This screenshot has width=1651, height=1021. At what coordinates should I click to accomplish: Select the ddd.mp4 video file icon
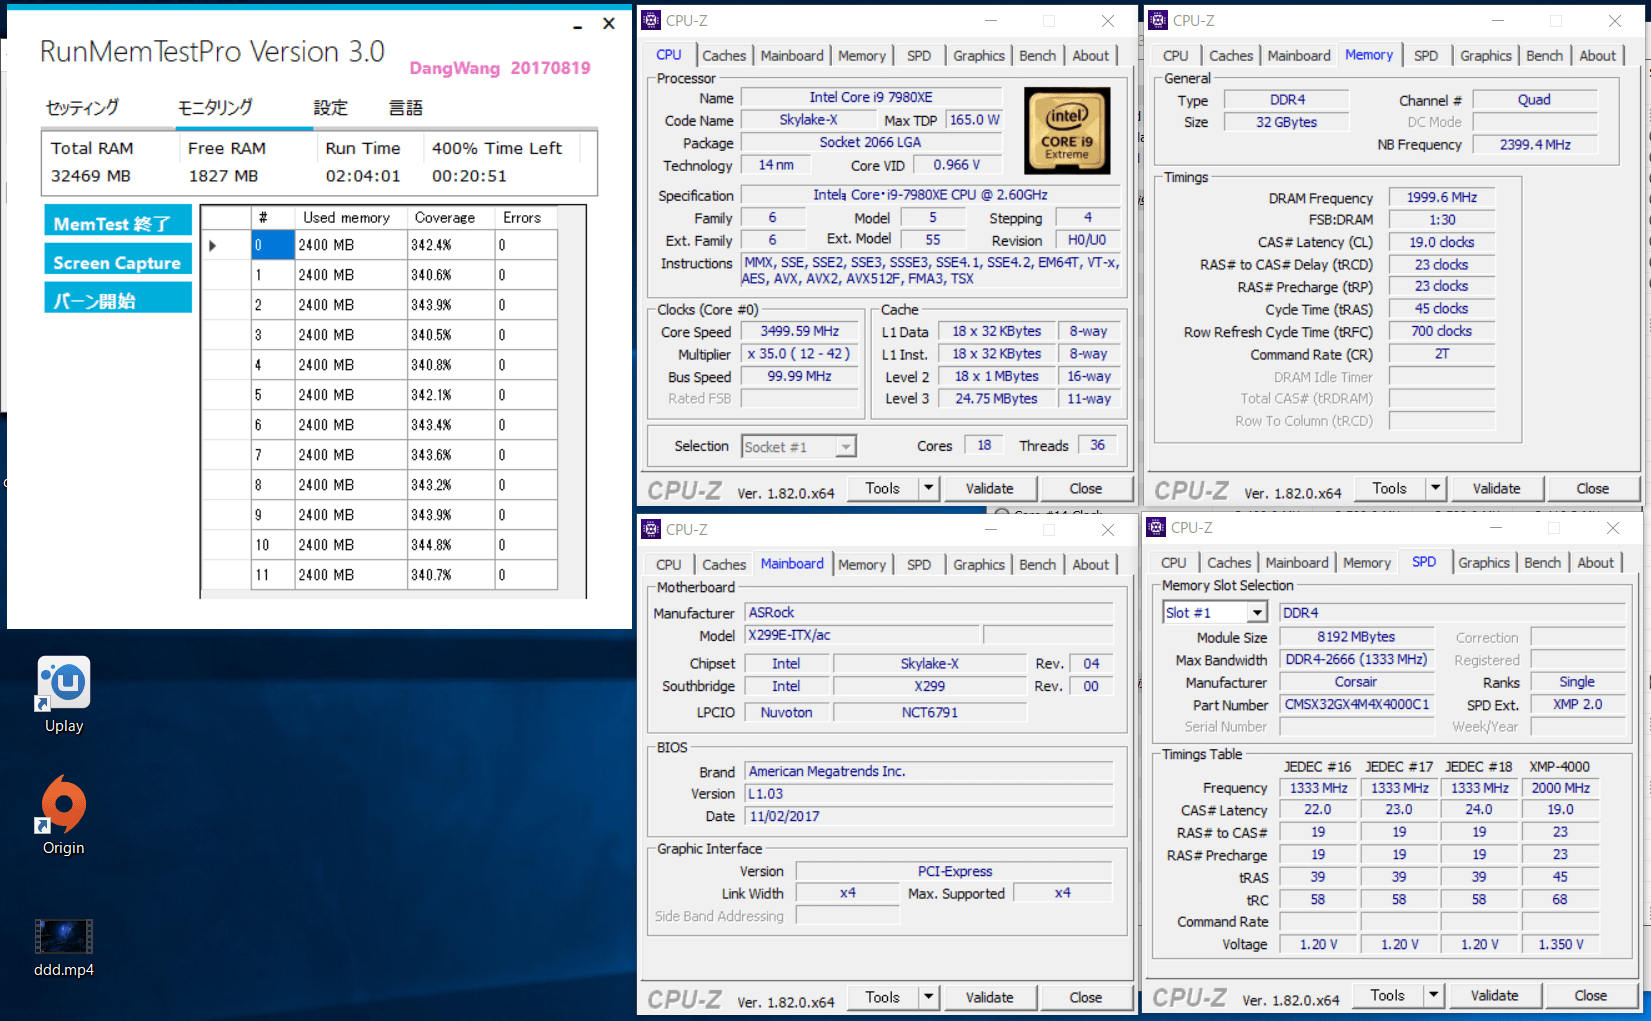coord(64,936)
